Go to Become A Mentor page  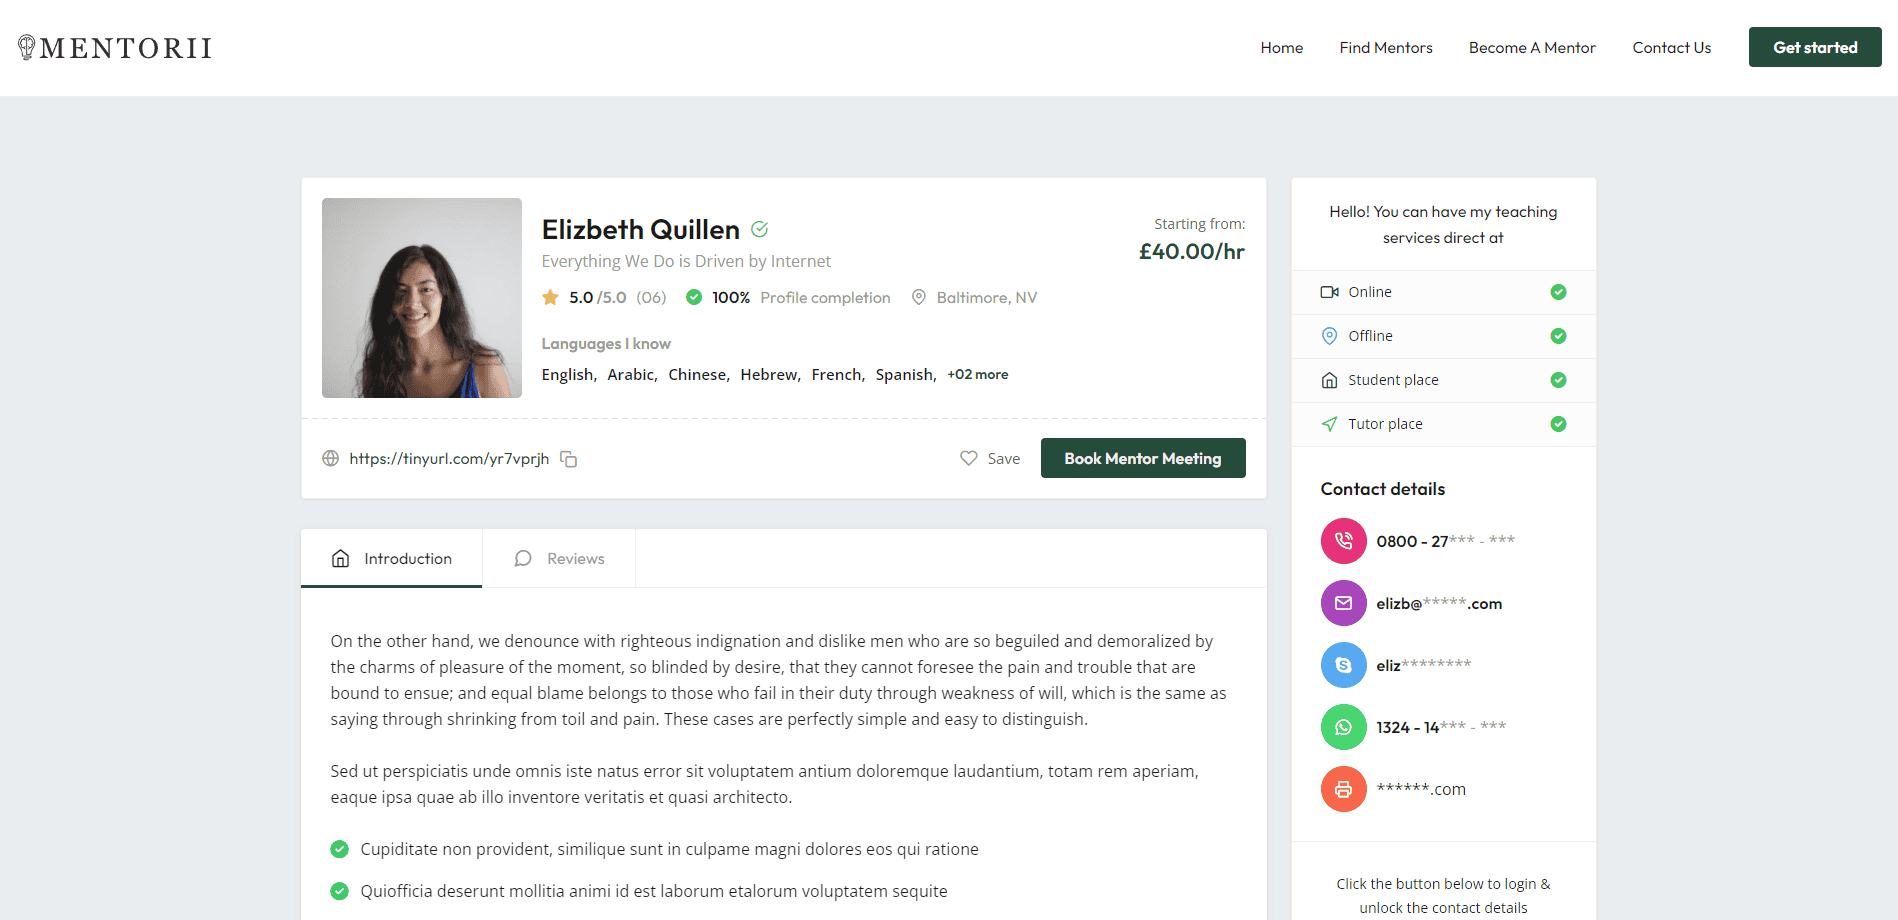[x=1531, y=48]
